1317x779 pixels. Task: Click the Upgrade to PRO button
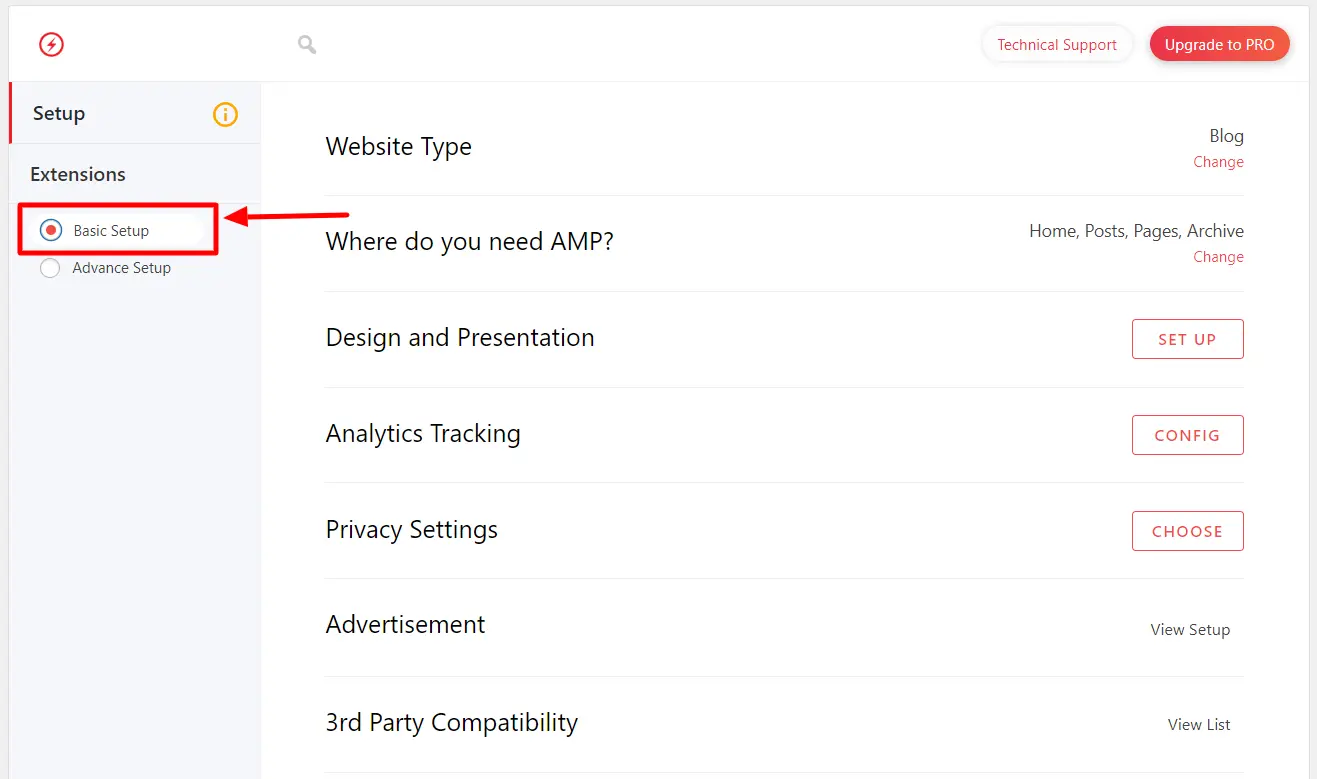pos(1220,45)
